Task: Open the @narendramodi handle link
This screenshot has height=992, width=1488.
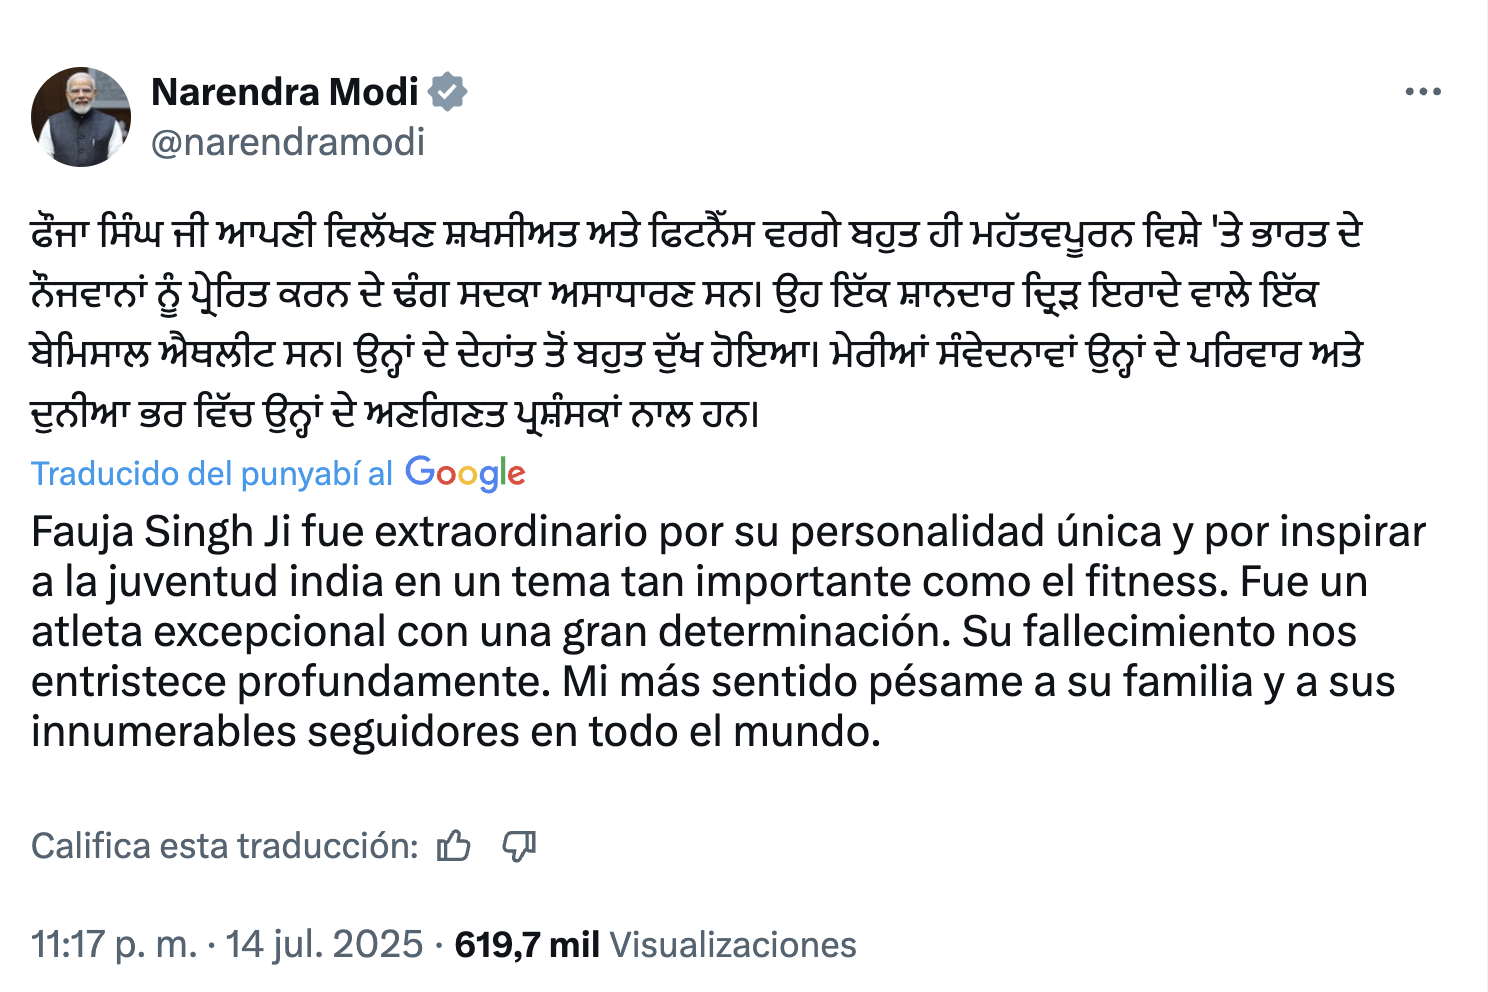Action: pos(288,142)
